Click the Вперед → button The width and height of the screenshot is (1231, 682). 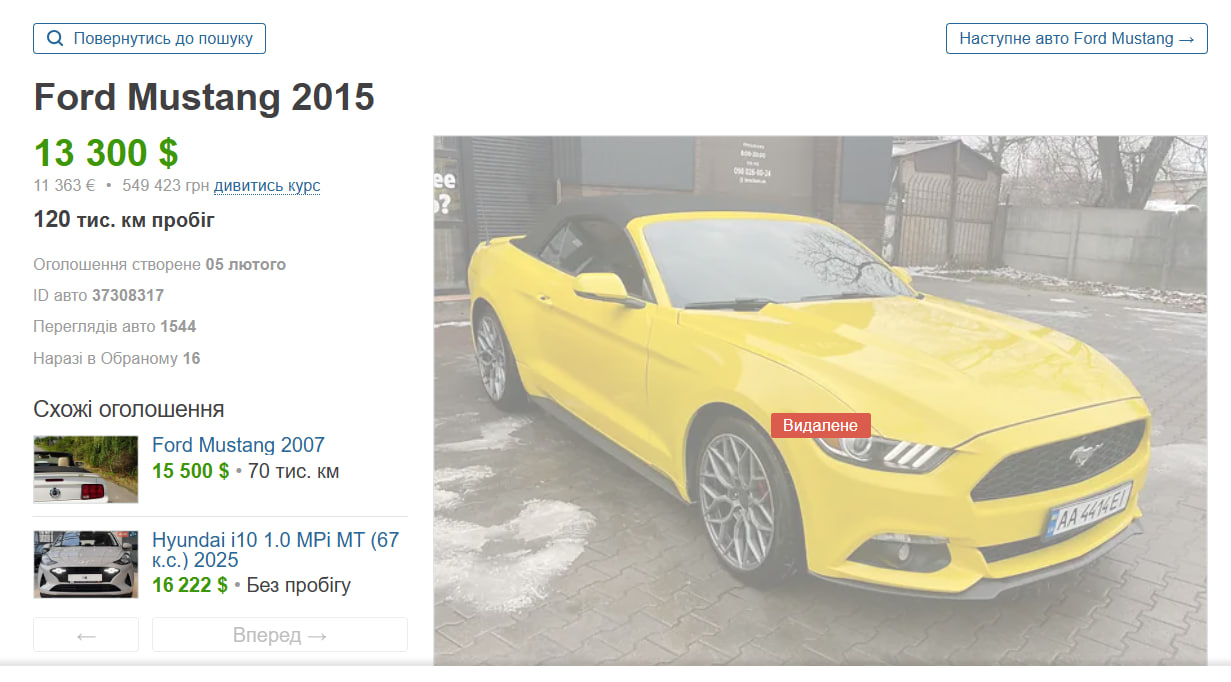(279, 635)
